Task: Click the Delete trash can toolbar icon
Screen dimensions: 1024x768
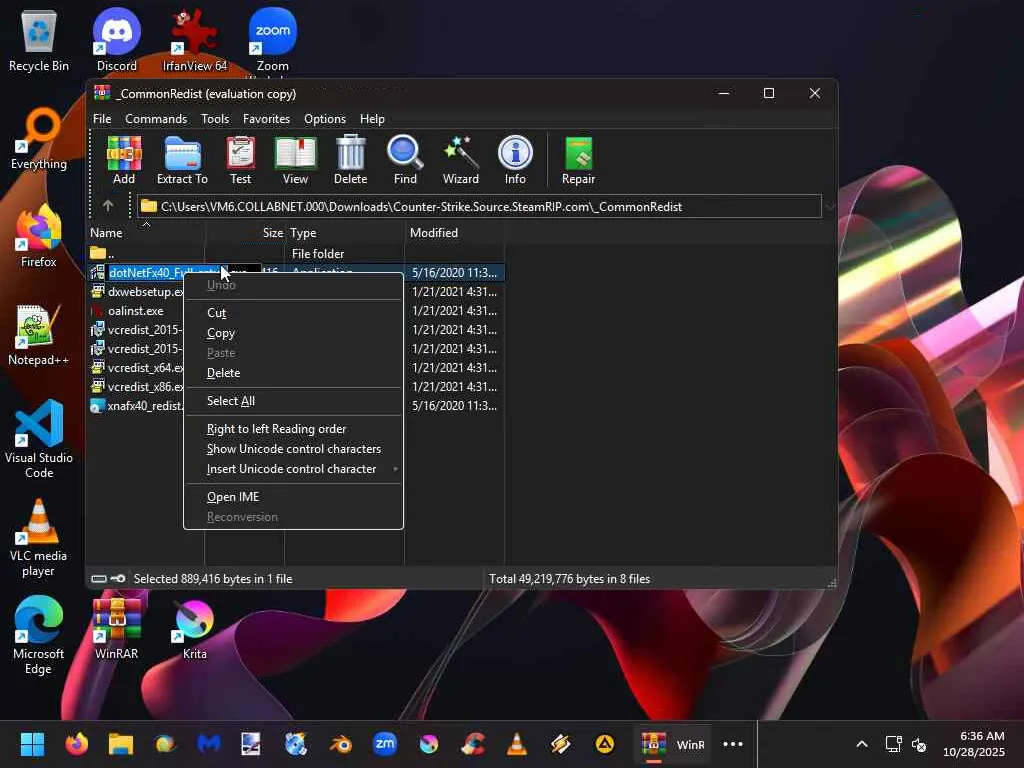Action: 350,160
